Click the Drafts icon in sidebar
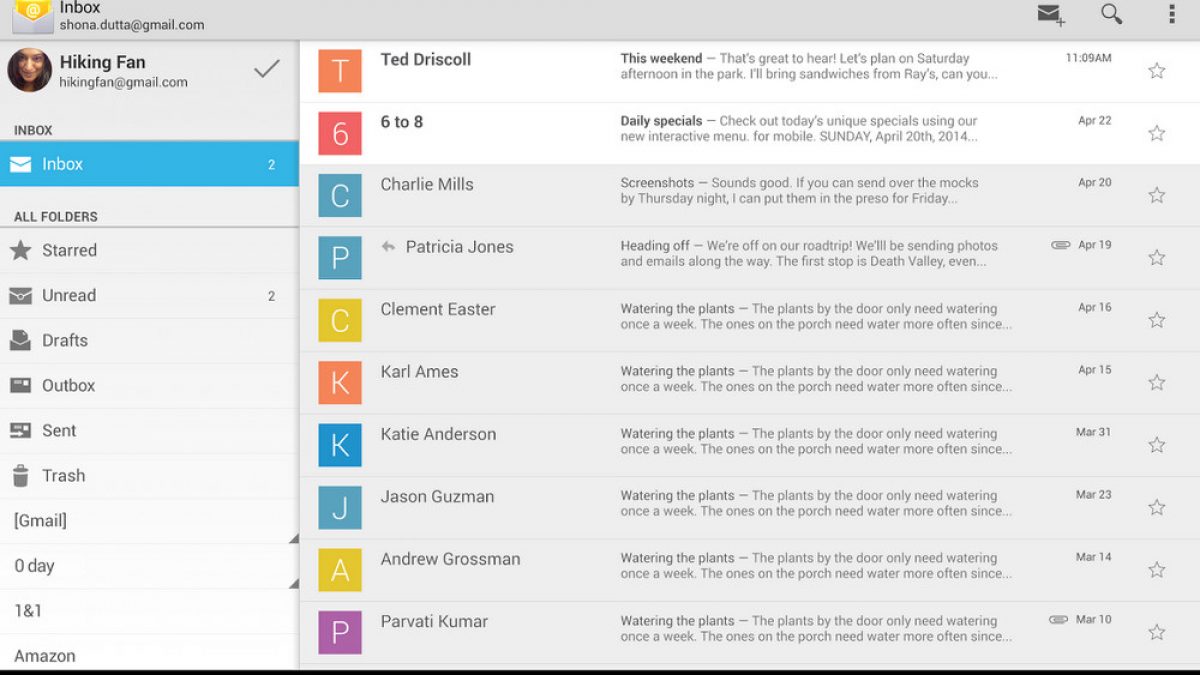Viewport: 1200px width, 675px height. (x=20, y=340)
